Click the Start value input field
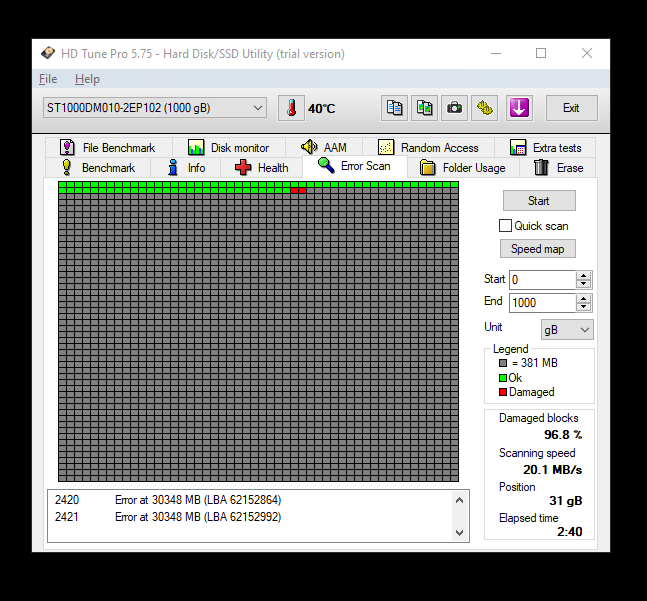 pyautogui.click(x=542, y=280)
